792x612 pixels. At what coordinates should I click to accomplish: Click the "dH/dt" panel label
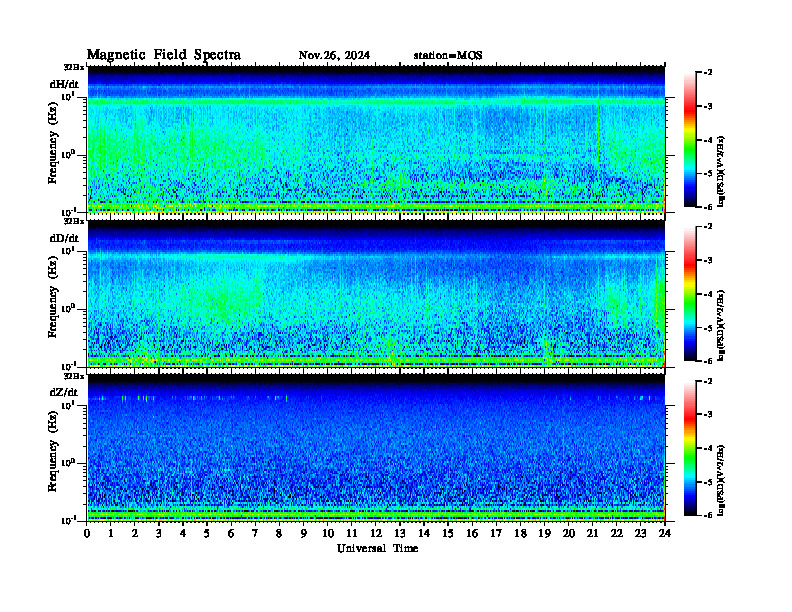[x=64, y=84]
